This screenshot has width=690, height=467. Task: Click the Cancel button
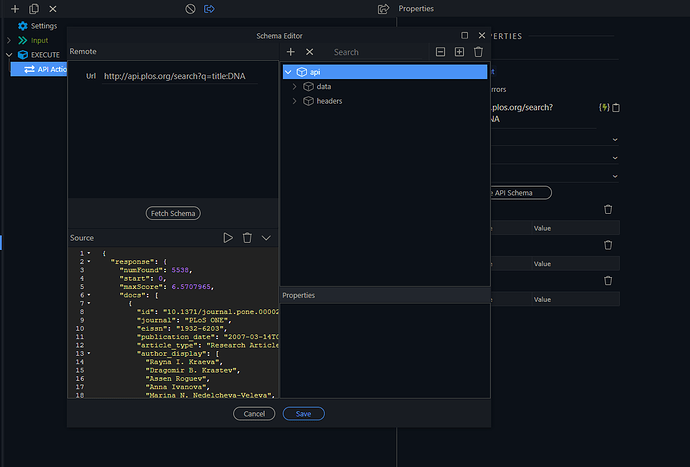pos(254,414)
